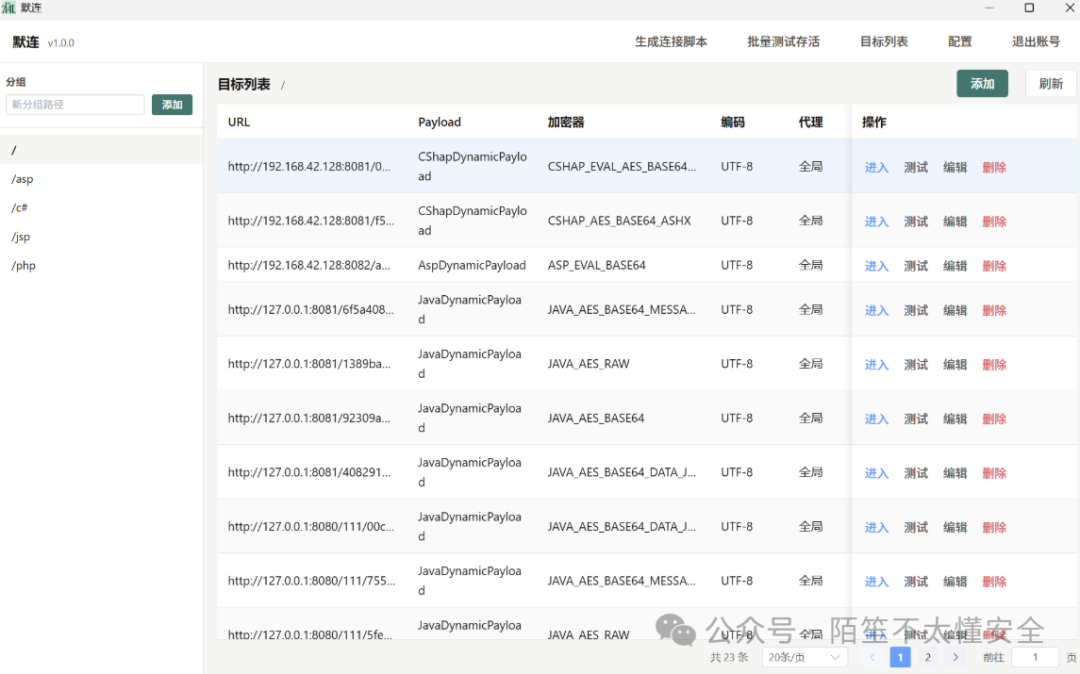Click 删除 for 6f5a408 URL row
The width and height of the screenshot is (1080, 674).
click(994, 310)
